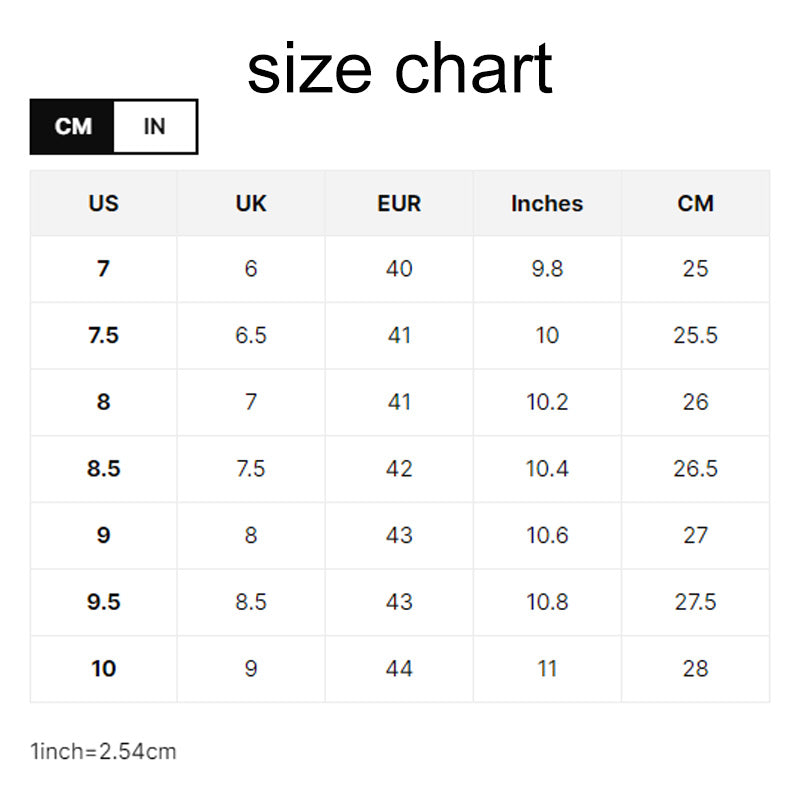Viewport: 800px width, 800px height.
Task: Click the EUR column header
Action: click(399, 203)
